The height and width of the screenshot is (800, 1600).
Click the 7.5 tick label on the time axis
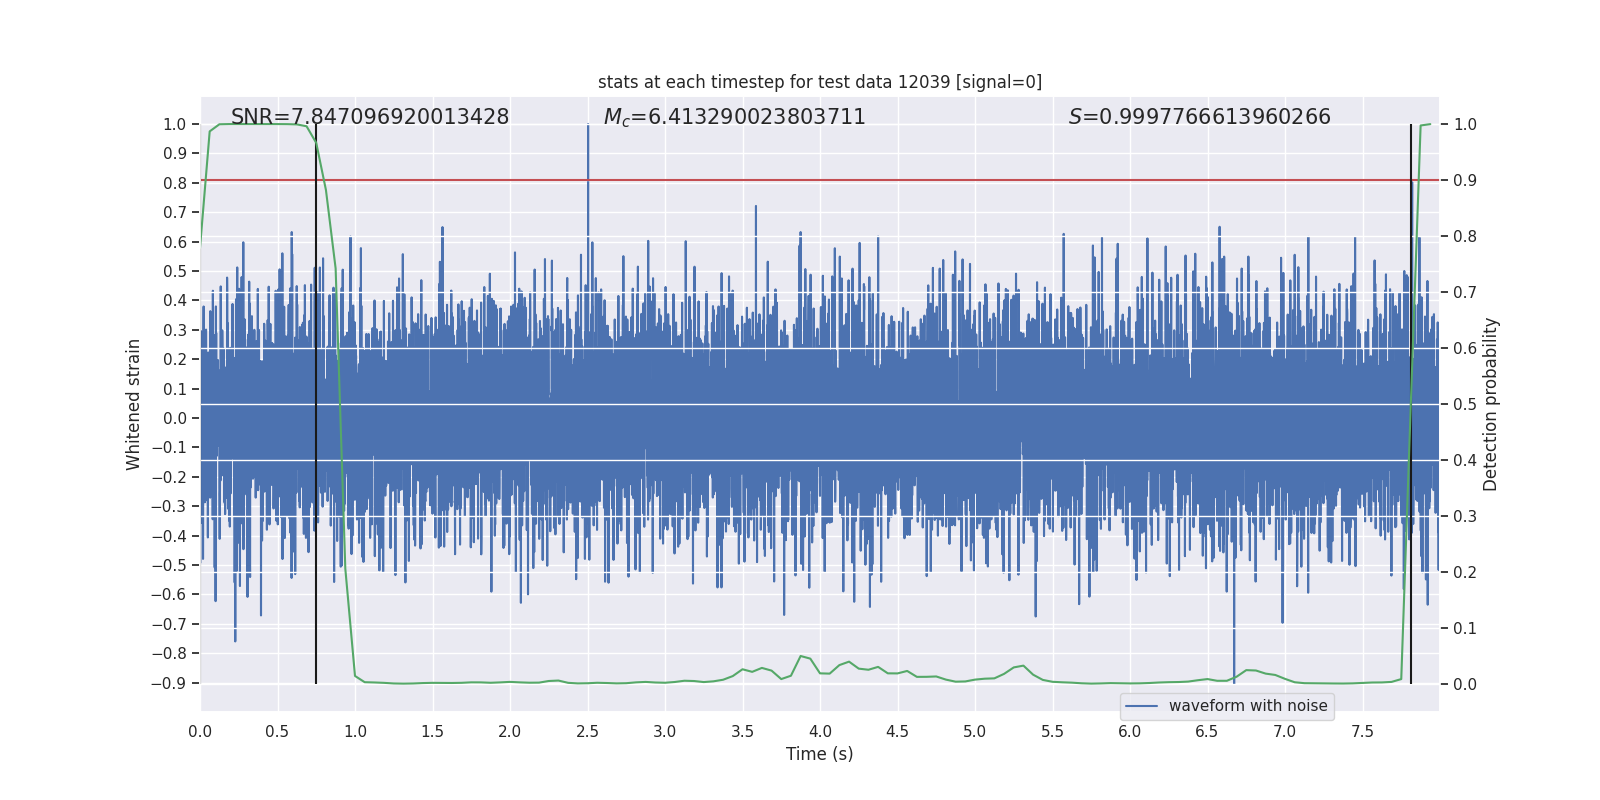1362,731
